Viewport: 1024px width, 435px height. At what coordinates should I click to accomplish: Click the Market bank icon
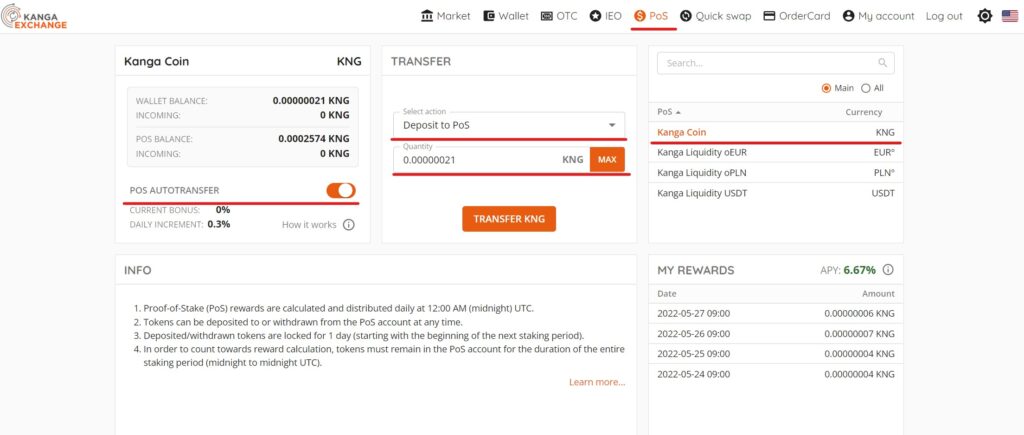[427, 16]
